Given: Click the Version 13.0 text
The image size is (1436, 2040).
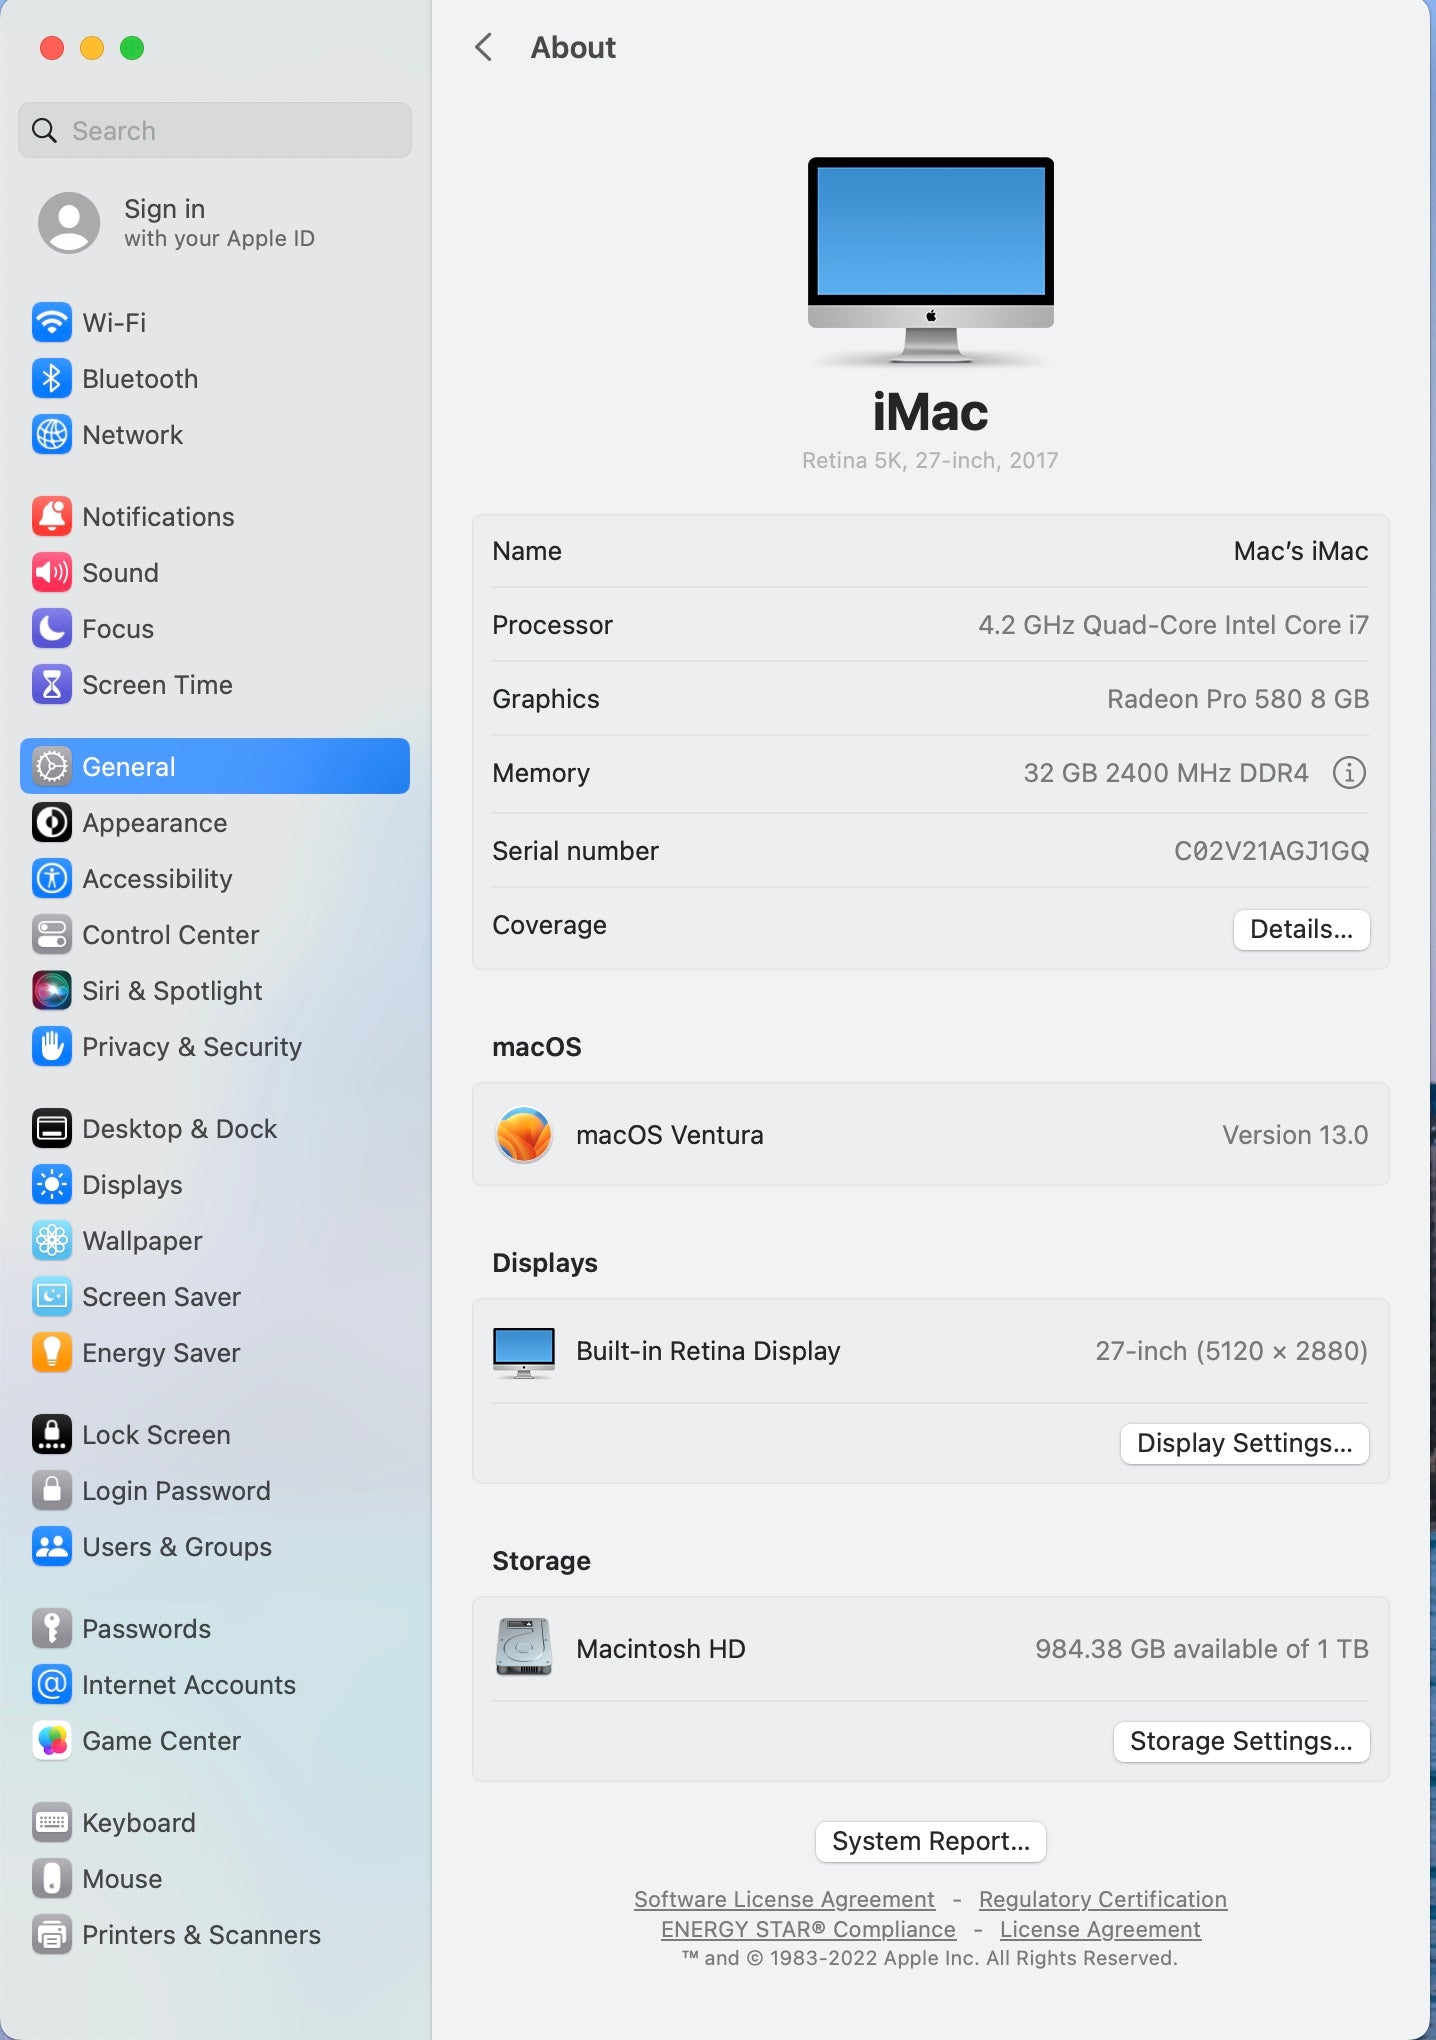Looking at the screenshot, I should tap(1295, 1135).
